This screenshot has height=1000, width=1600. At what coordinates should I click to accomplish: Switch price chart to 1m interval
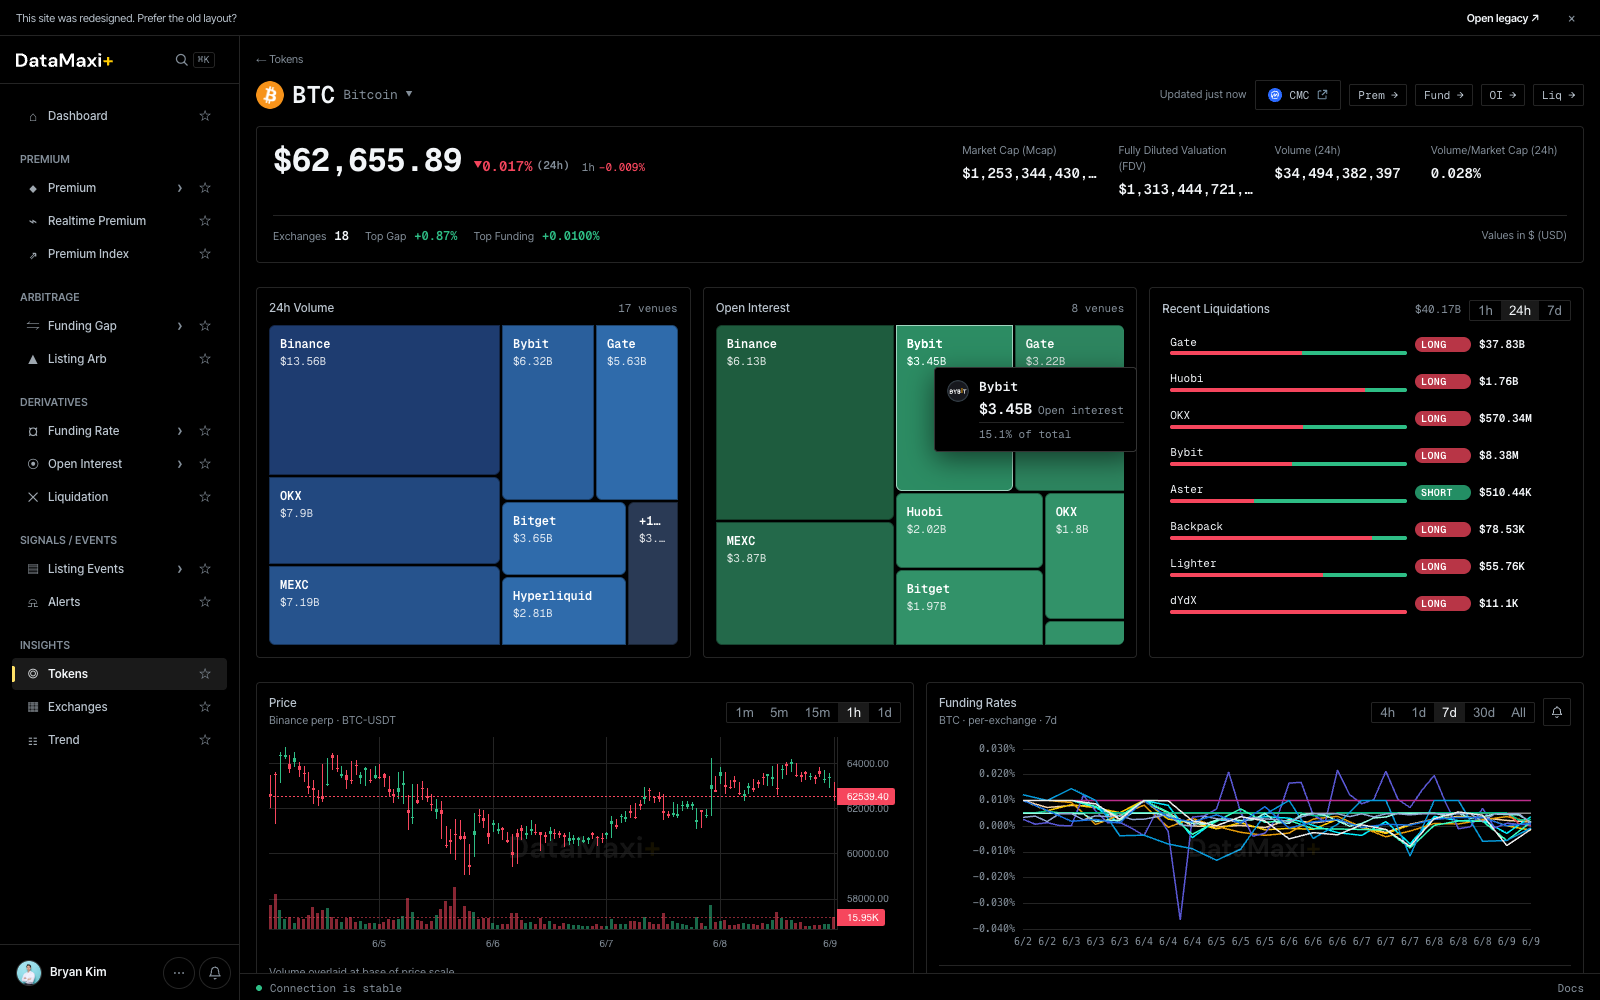745,712
